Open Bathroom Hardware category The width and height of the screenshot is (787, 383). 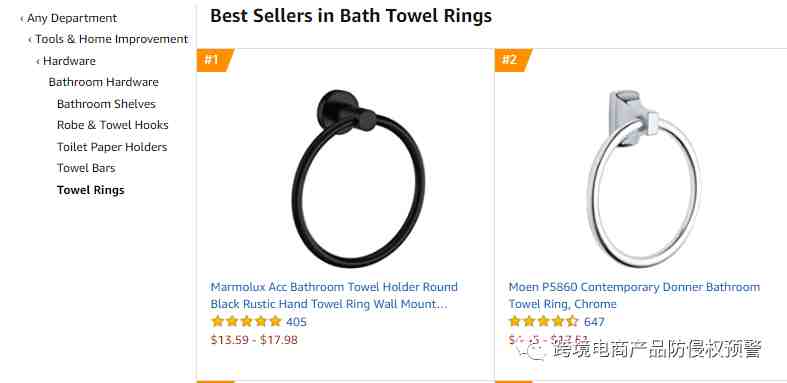pos(103,82)
